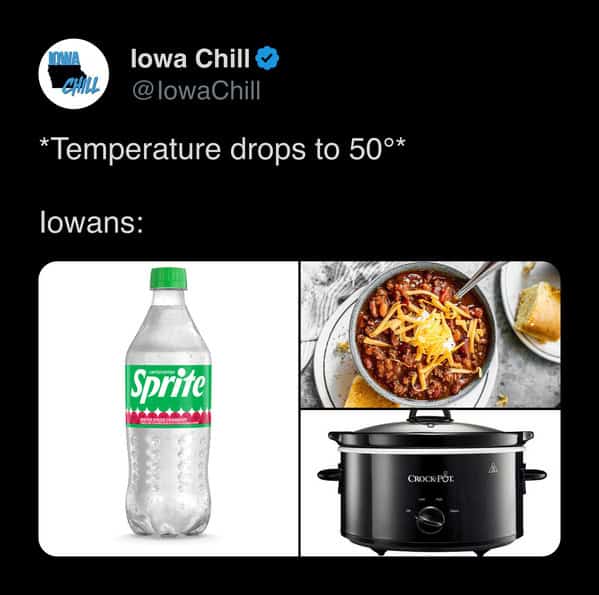Click the Crock-Pot lid handle

[429, 416]
